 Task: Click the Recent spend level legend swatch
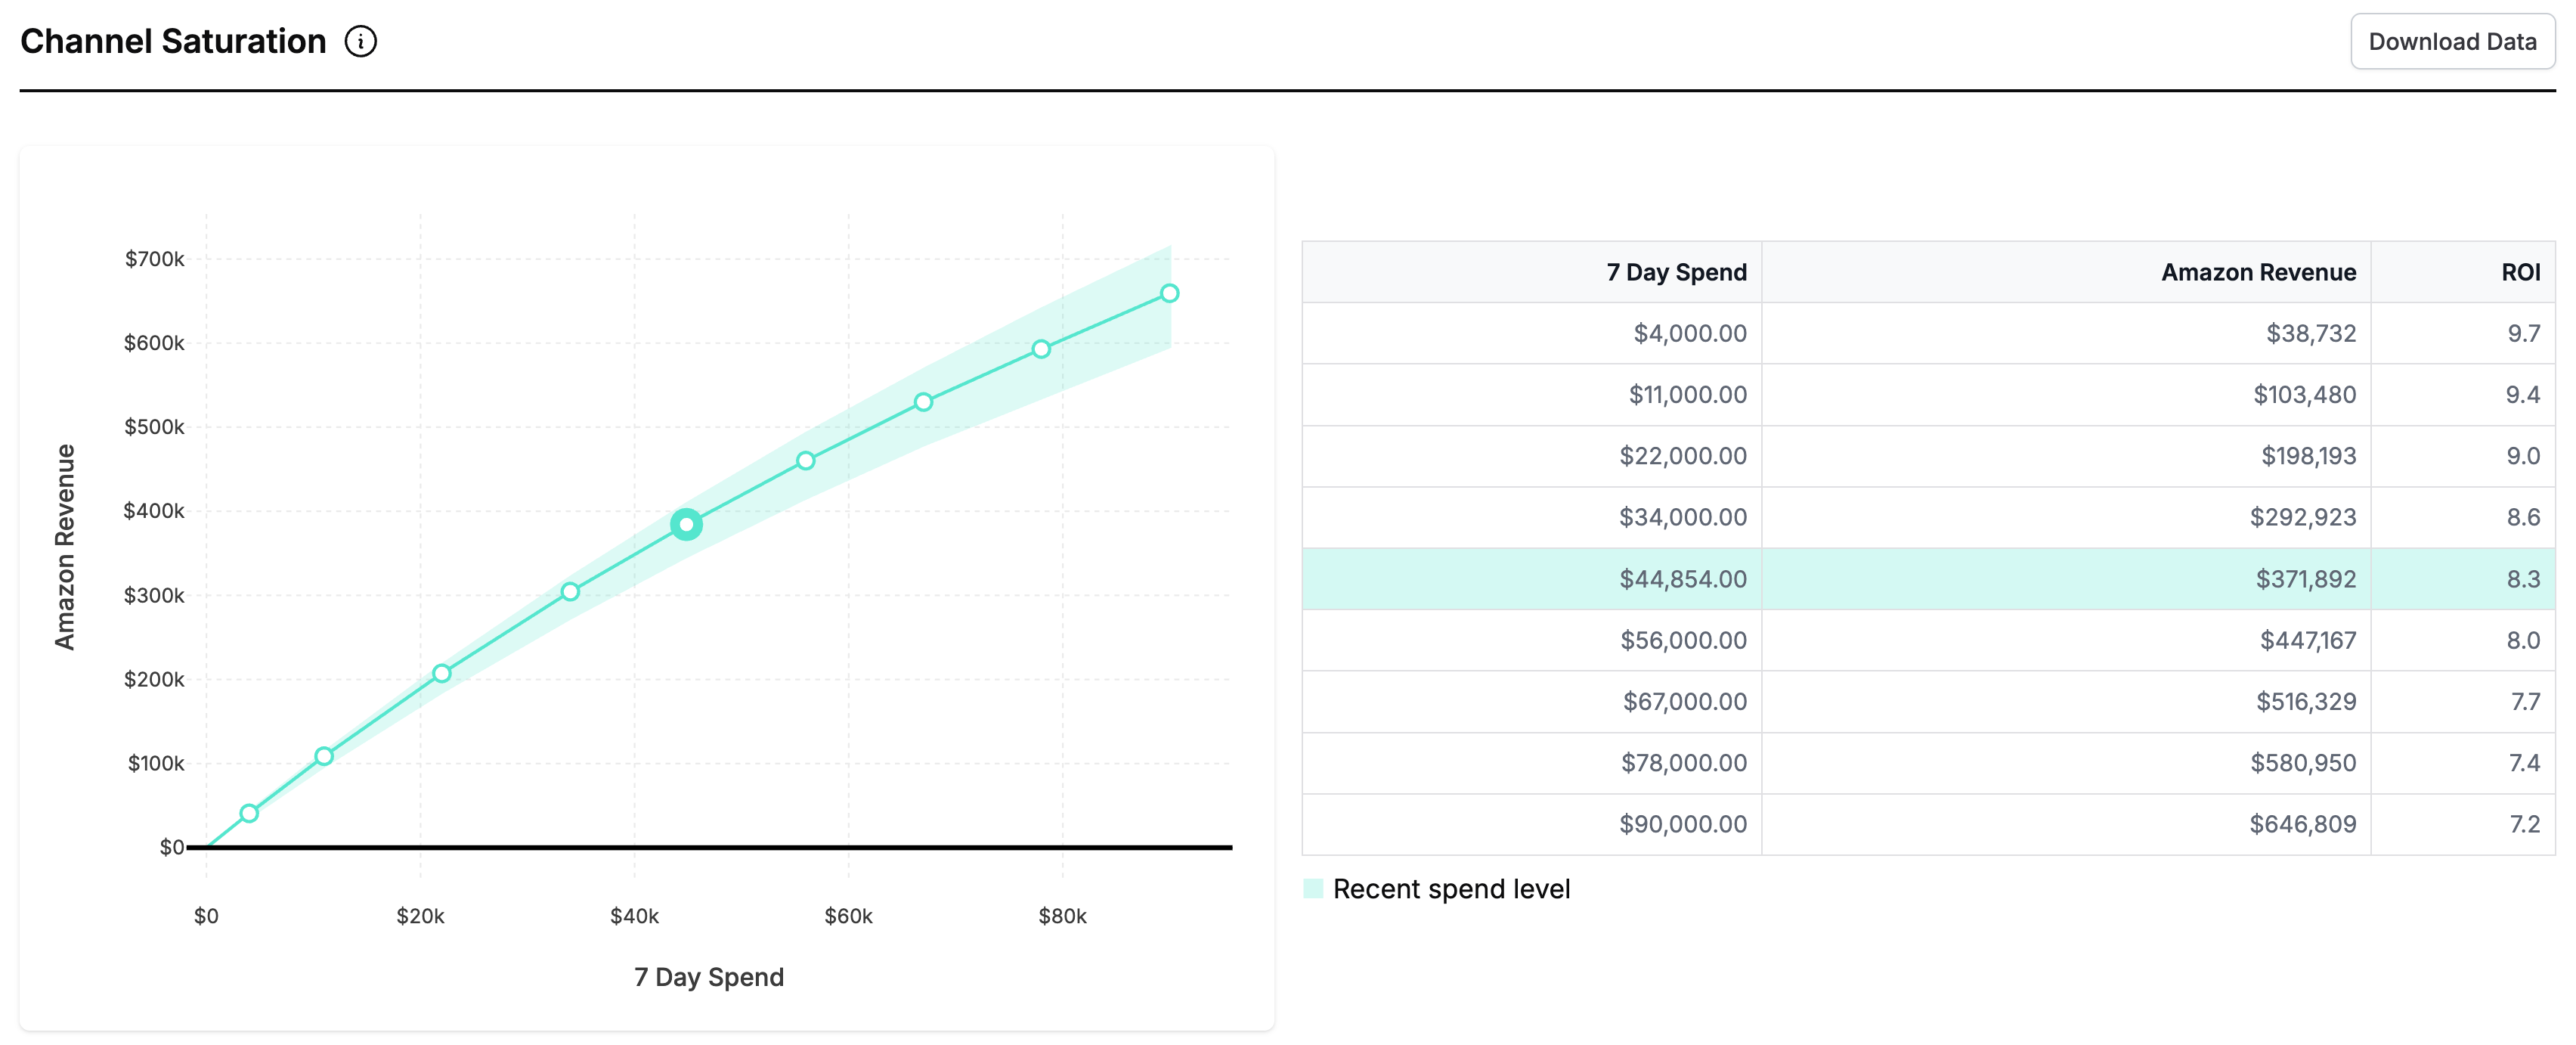point(1313,888)
